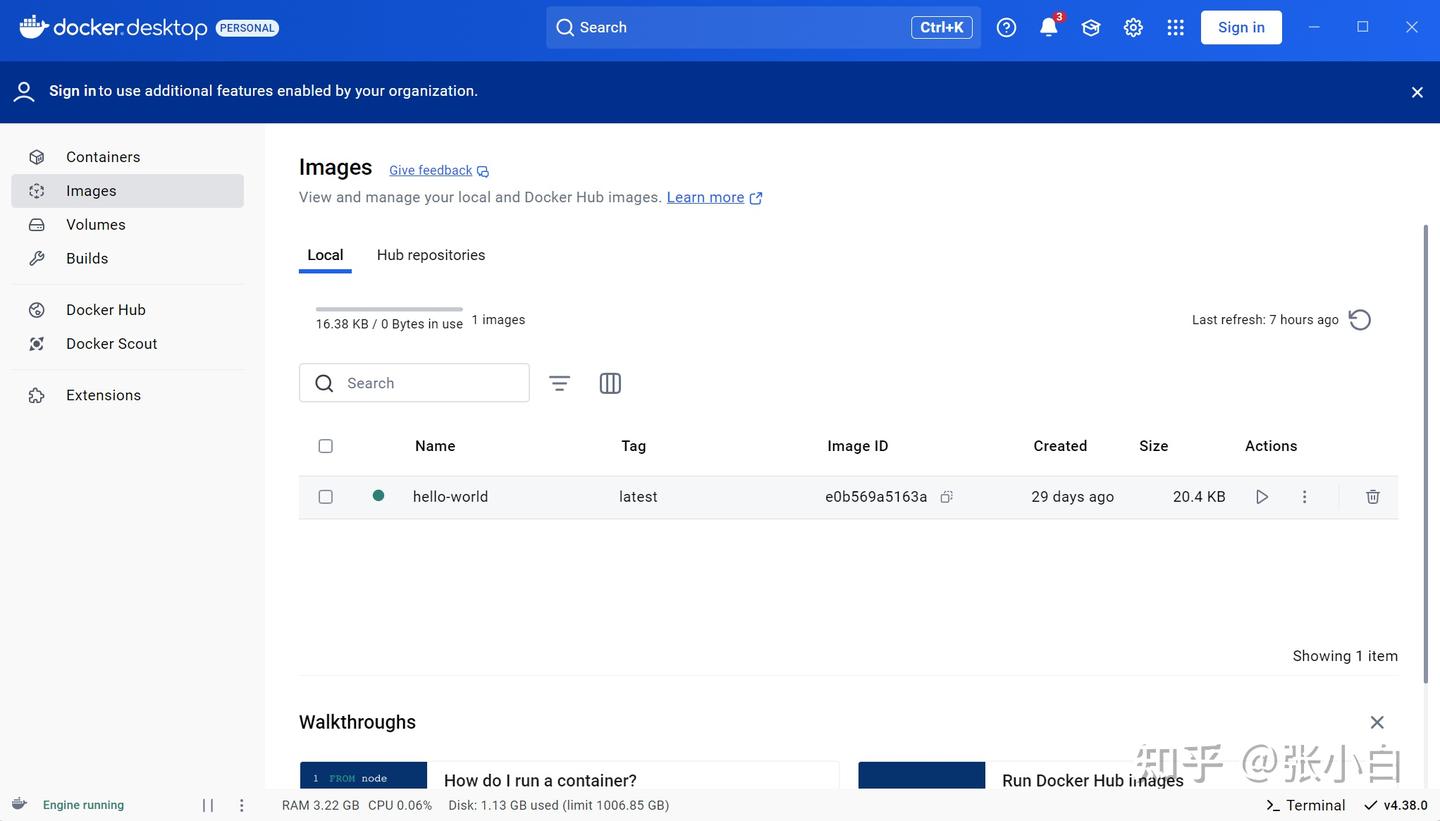Screen dimensions: 1440x821
Task: Click the Sign in button
Action: (x=1241, y=28)
